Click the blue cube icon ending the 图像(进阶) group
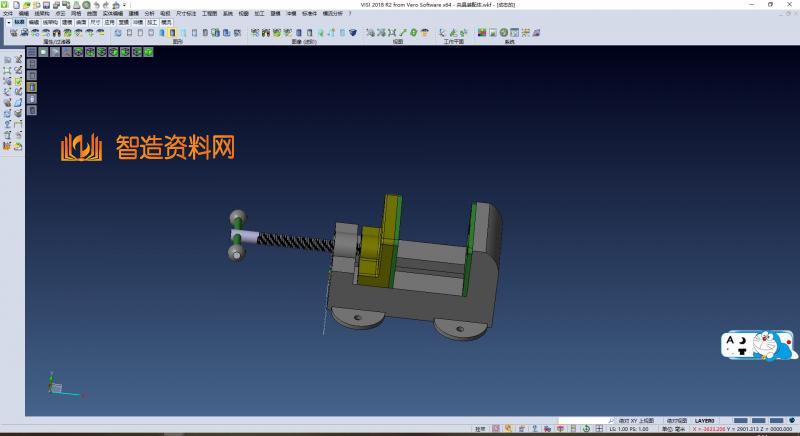 [x=352, y=33]
